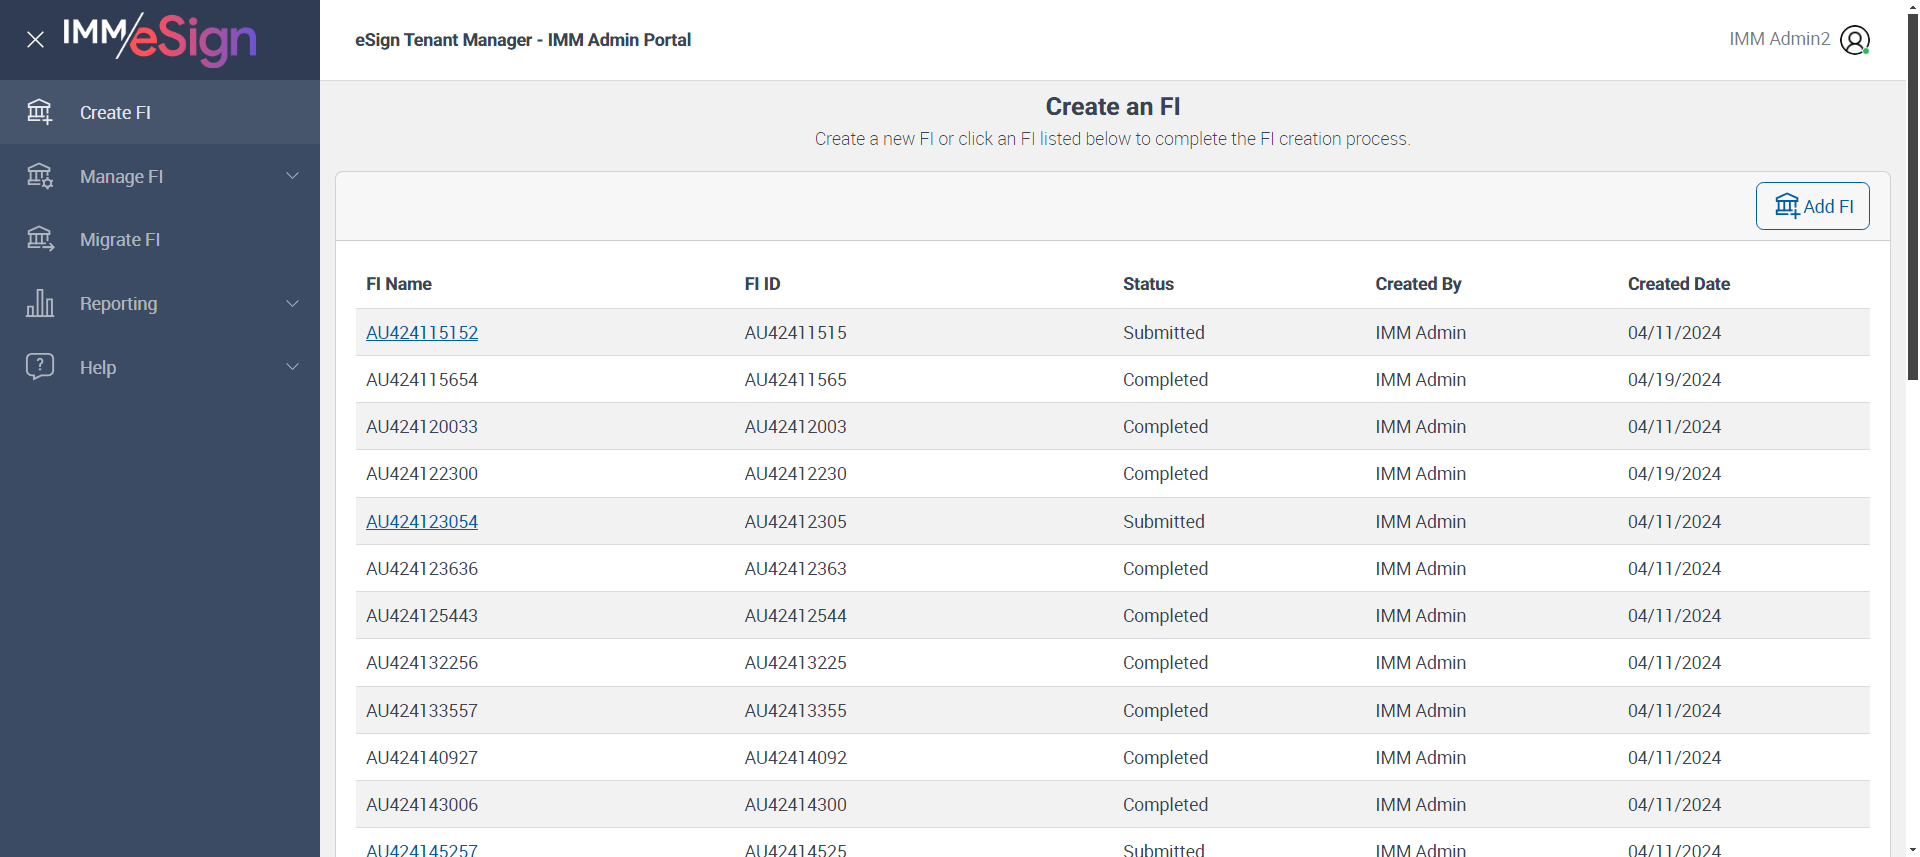Expand the Help submenu chevron
Screen dimensions: 1920x857
click(x=293, y=366)
